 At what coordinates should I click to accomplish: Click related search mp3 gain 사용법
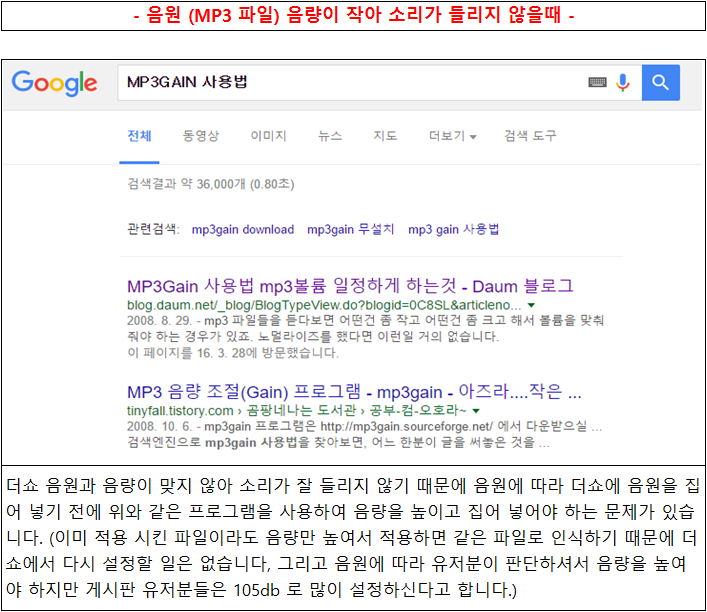click(x=454, y=230)
